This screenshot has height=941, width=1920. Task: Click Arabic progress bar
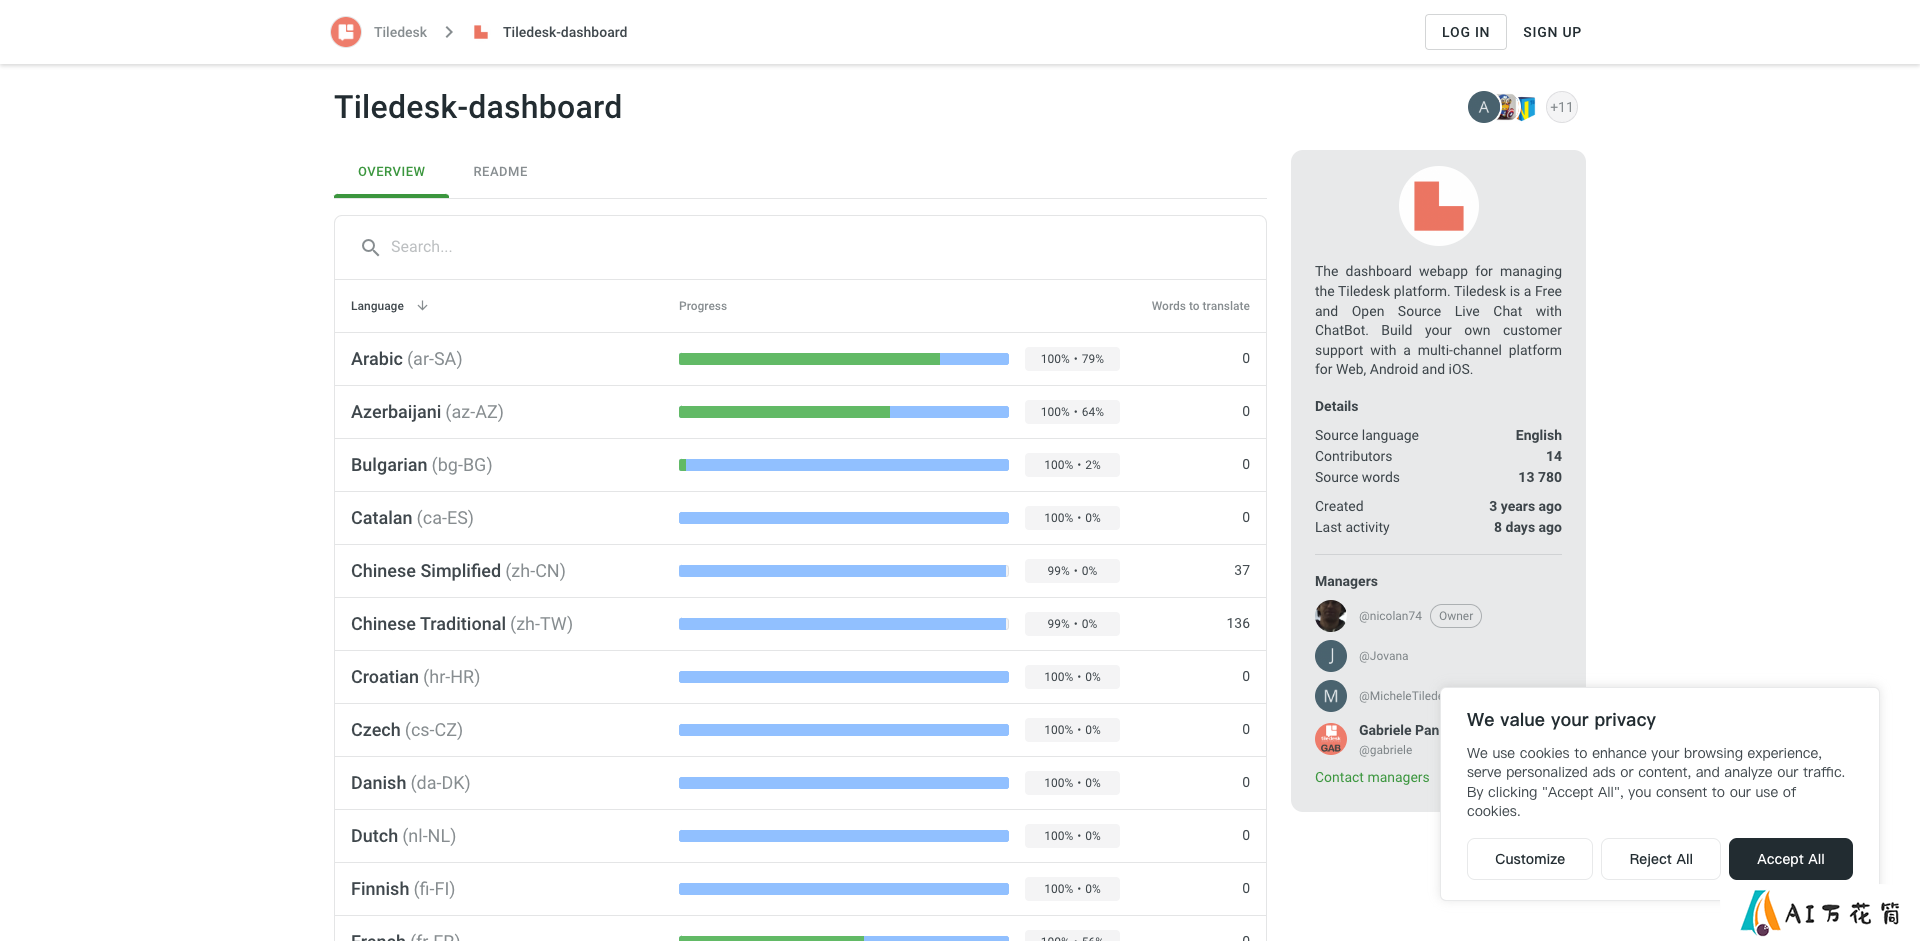tap(844, 359)
